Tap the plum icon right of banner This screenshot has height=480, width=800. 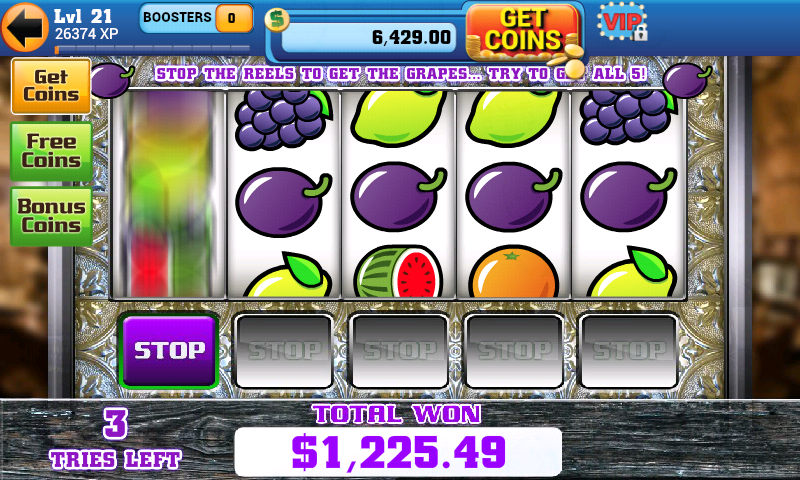click(687, 80)
